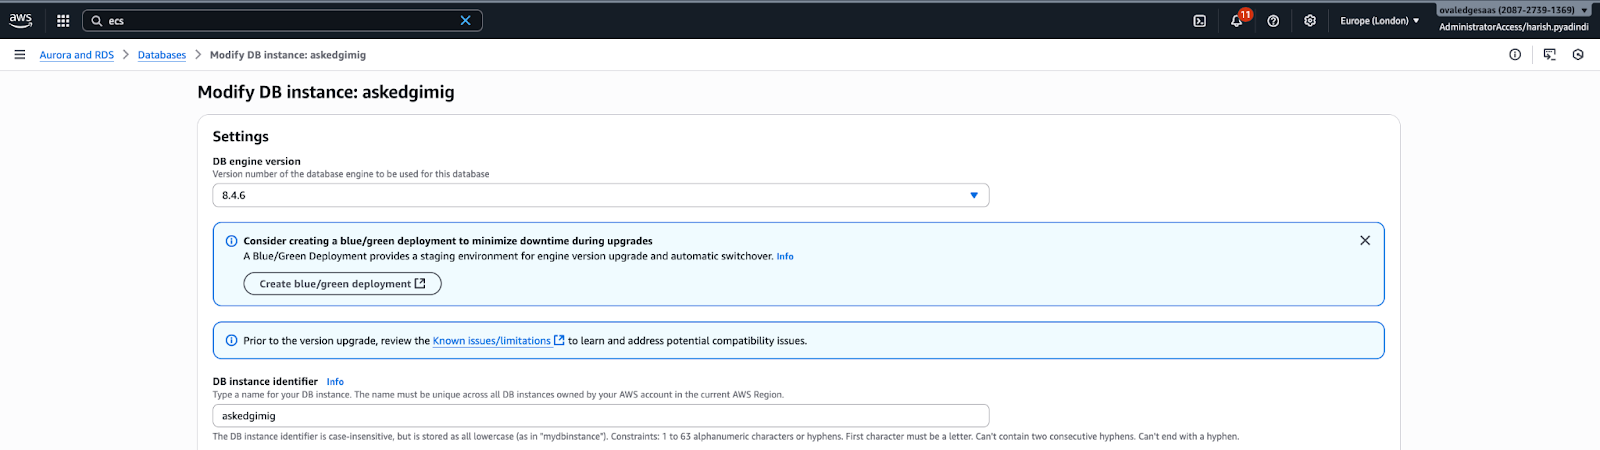This screenshot has height=450, width=1600.
Task: Open the AWS CloudShell icon
Action: pos(1199,21)
